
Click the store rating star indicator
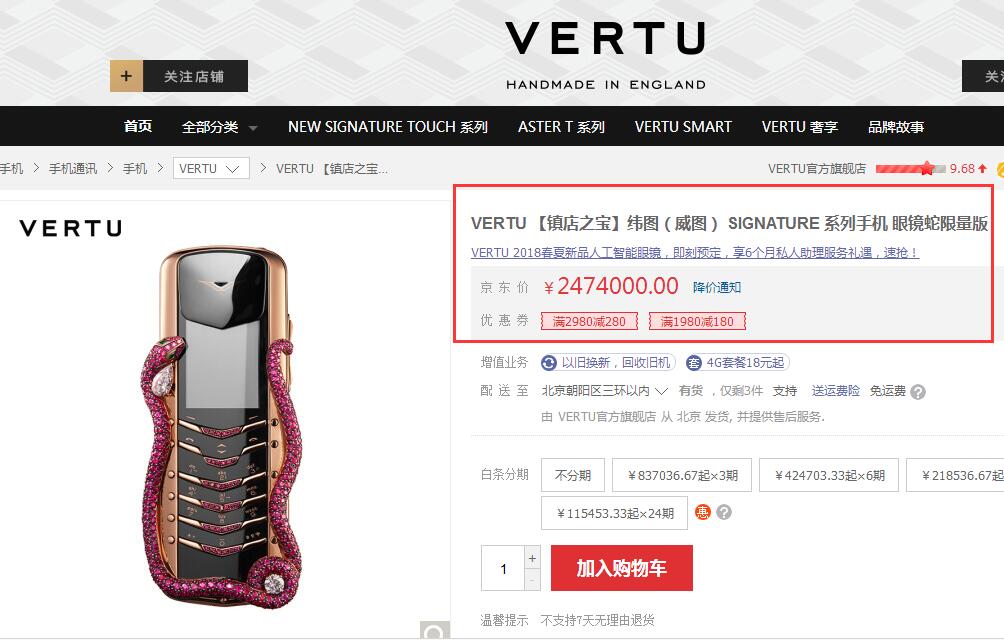coord(927,168)
